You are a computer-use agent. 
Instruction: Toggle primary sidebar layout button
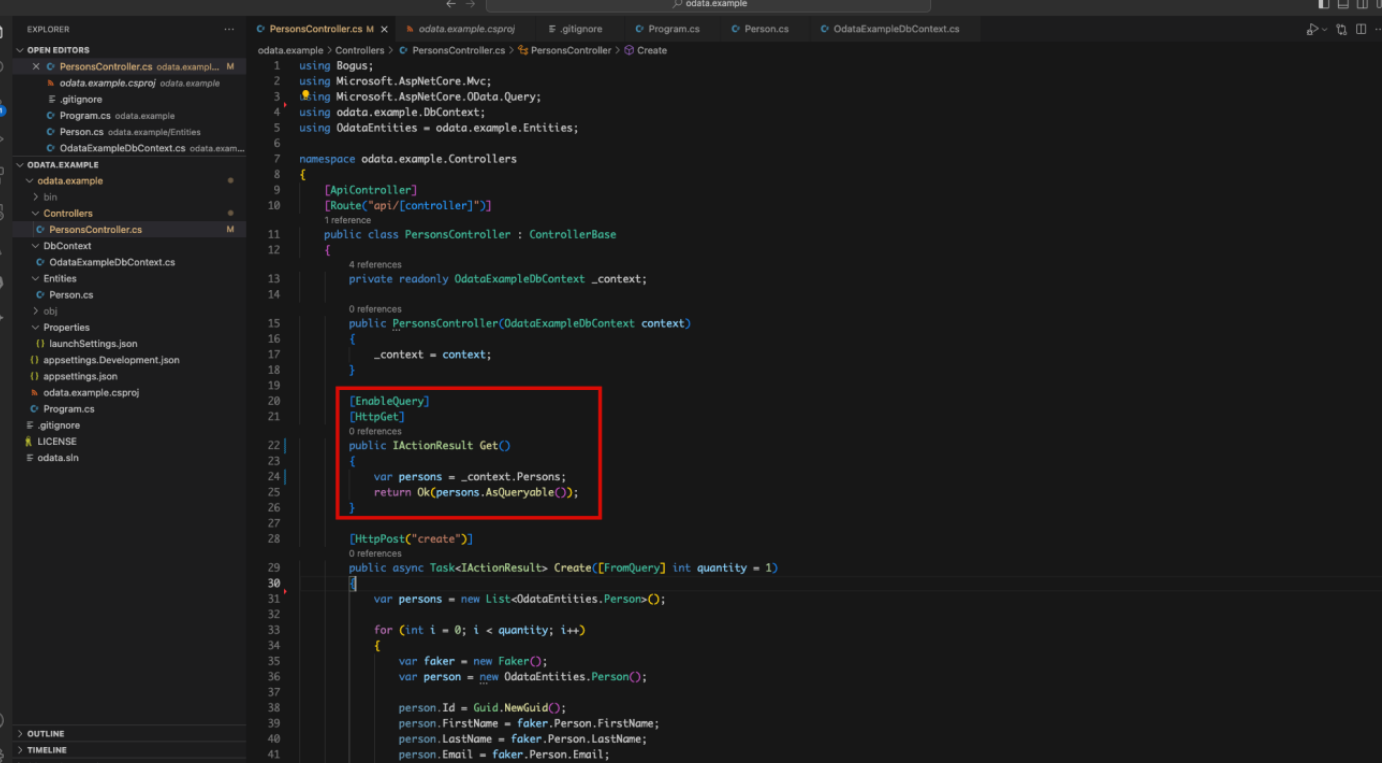pos(1324,5)
